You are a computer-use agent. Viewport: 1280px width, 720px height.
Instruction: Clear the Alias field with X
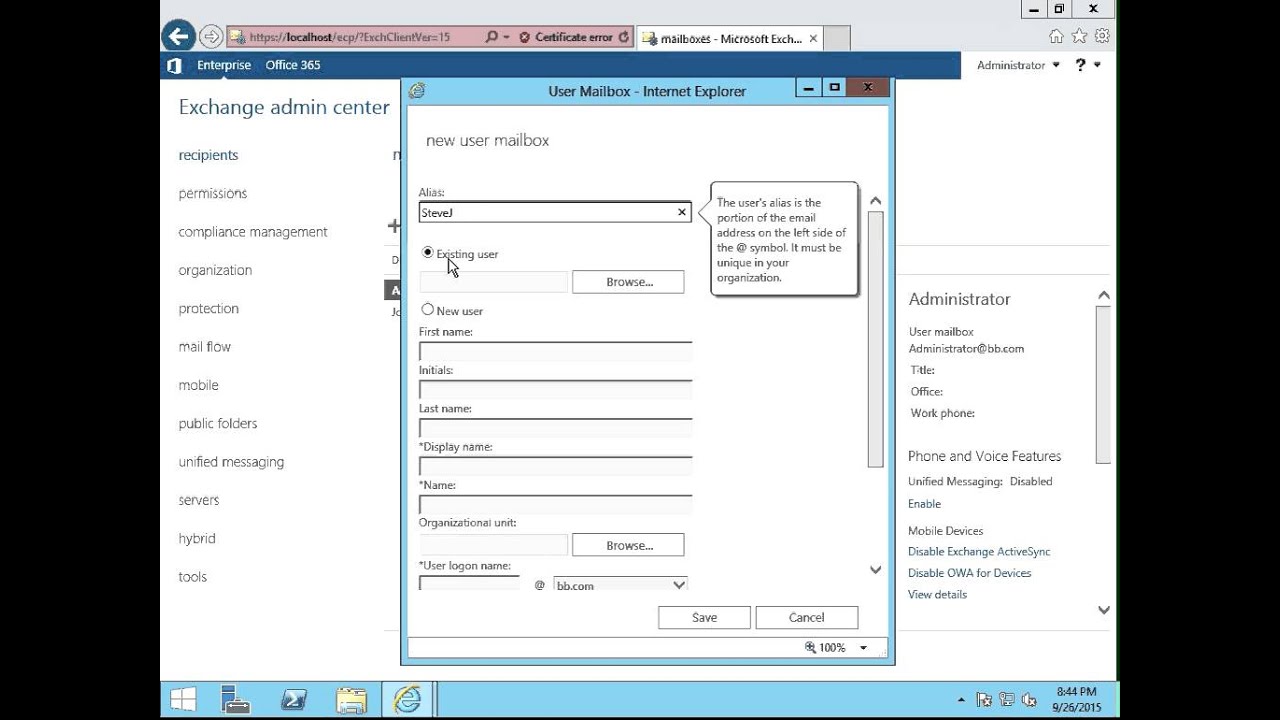[x=682, y=212]
